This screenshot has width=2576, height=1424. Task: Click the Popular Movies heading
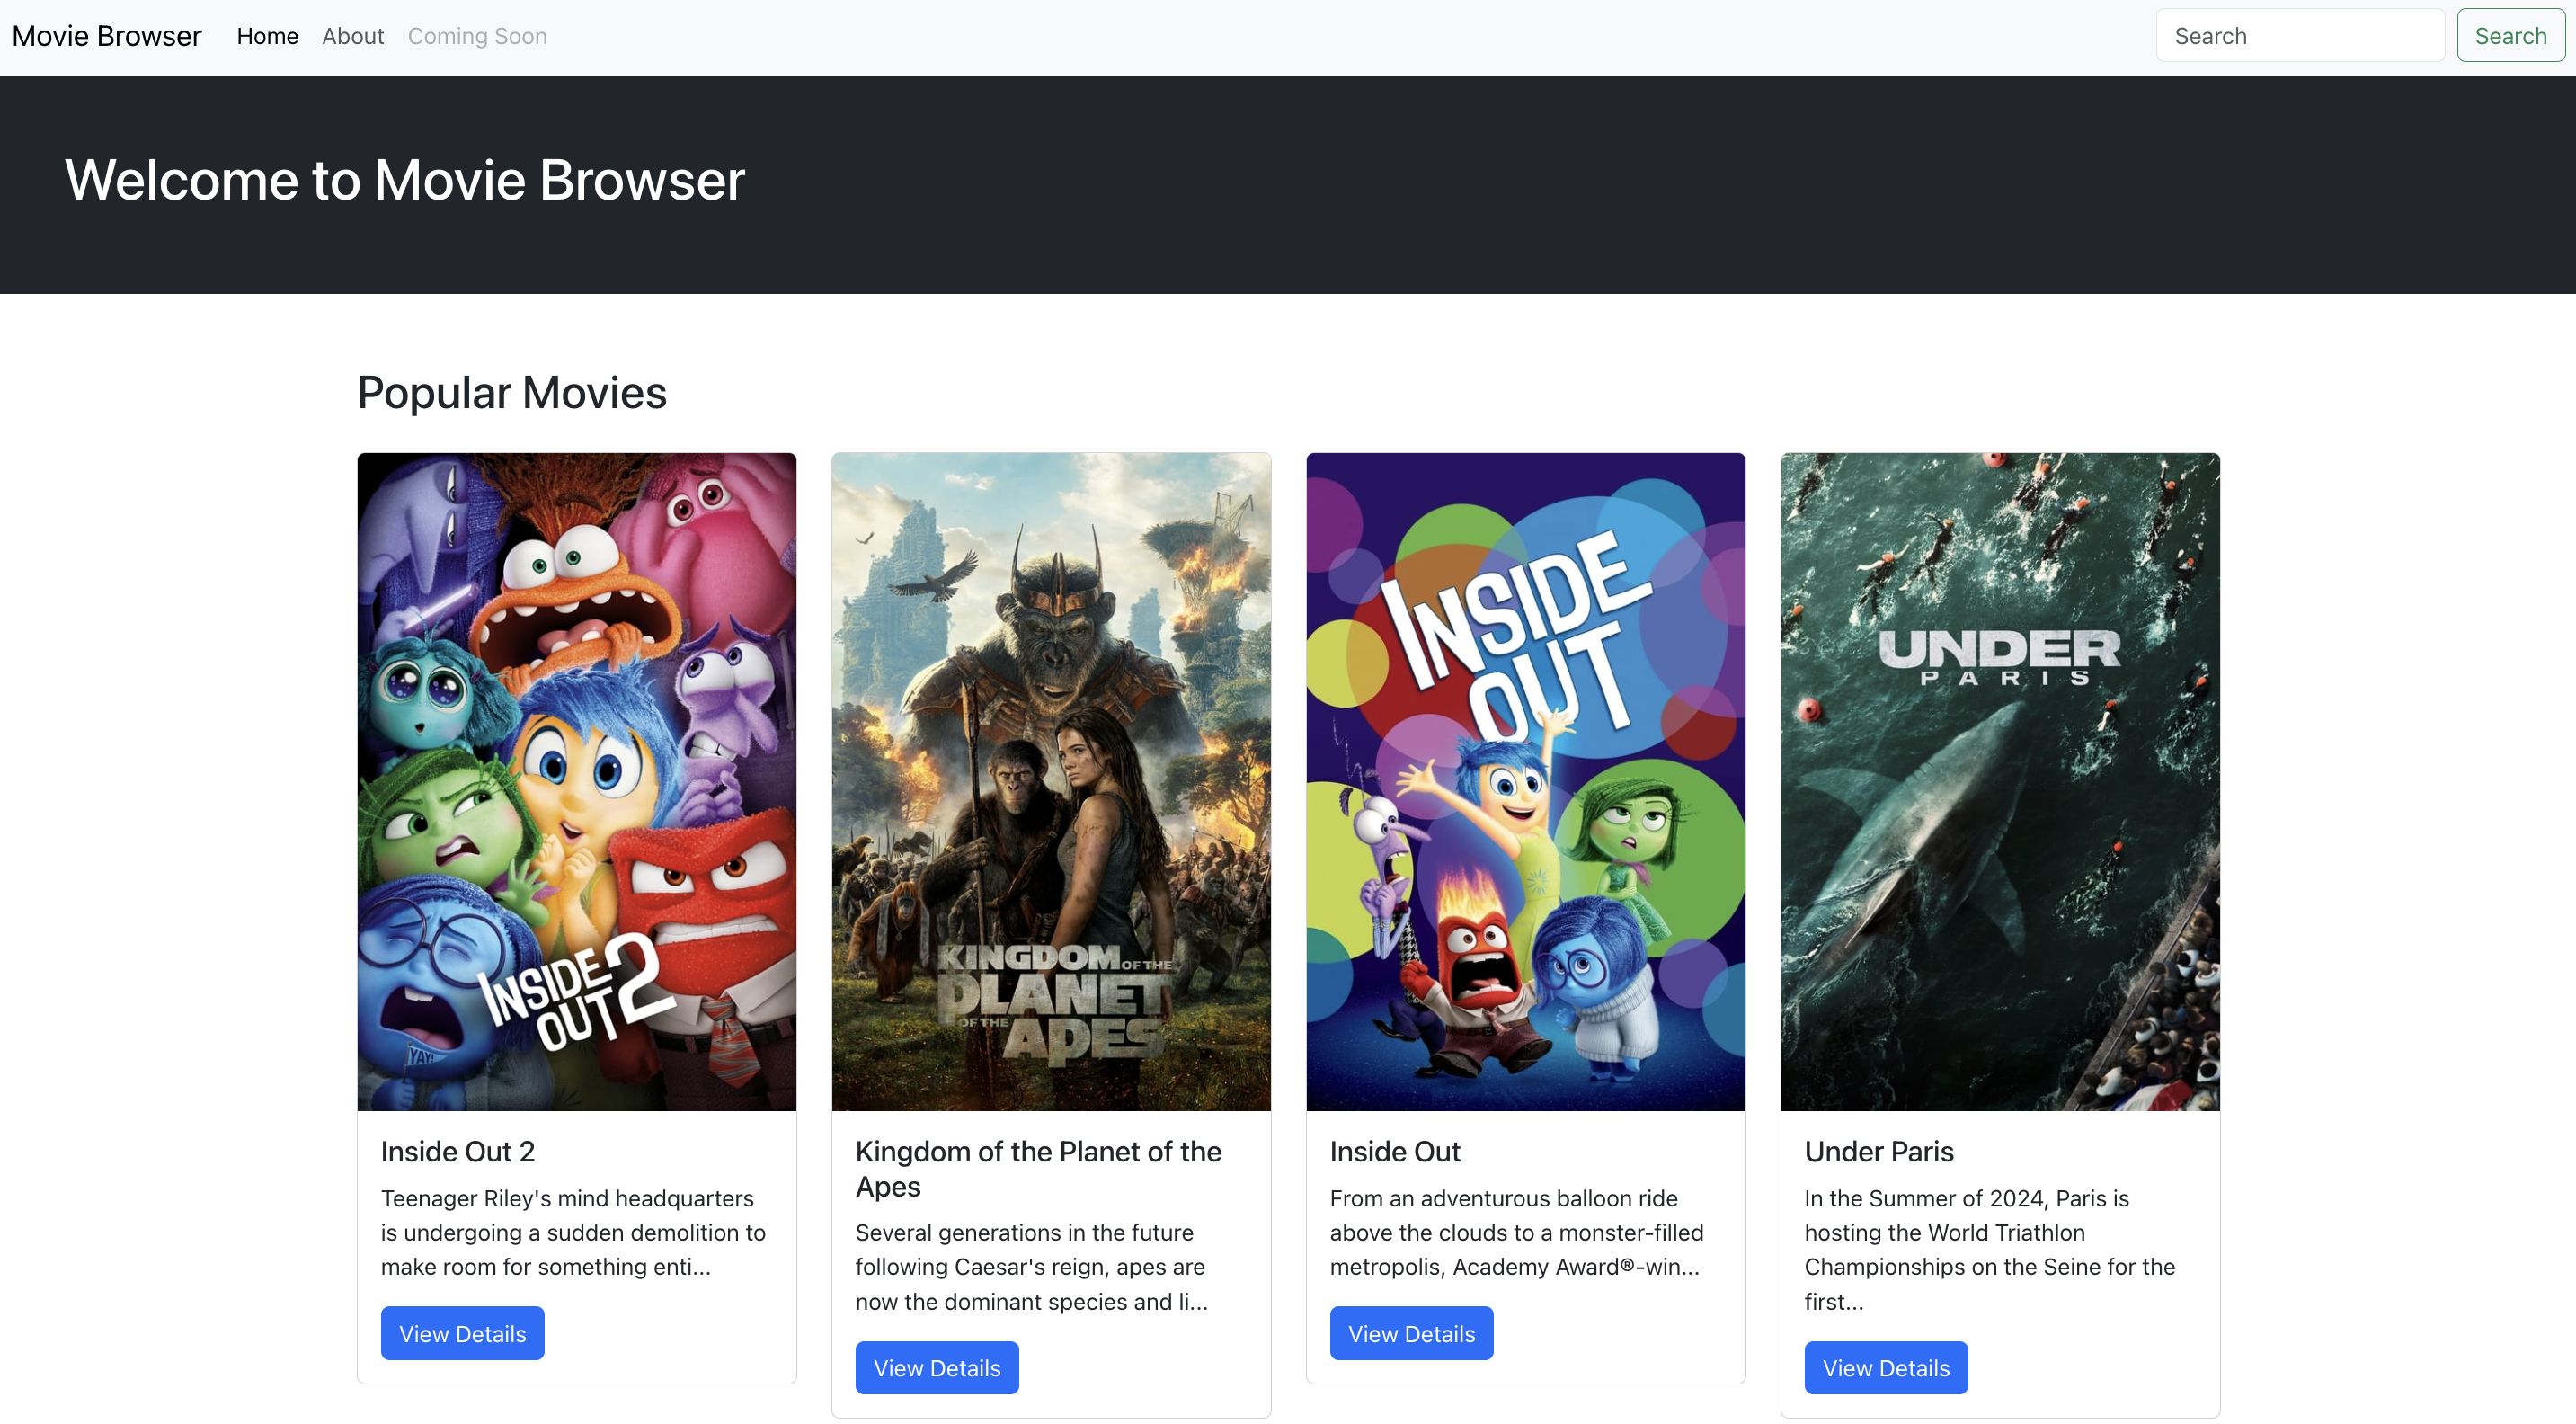512,392
